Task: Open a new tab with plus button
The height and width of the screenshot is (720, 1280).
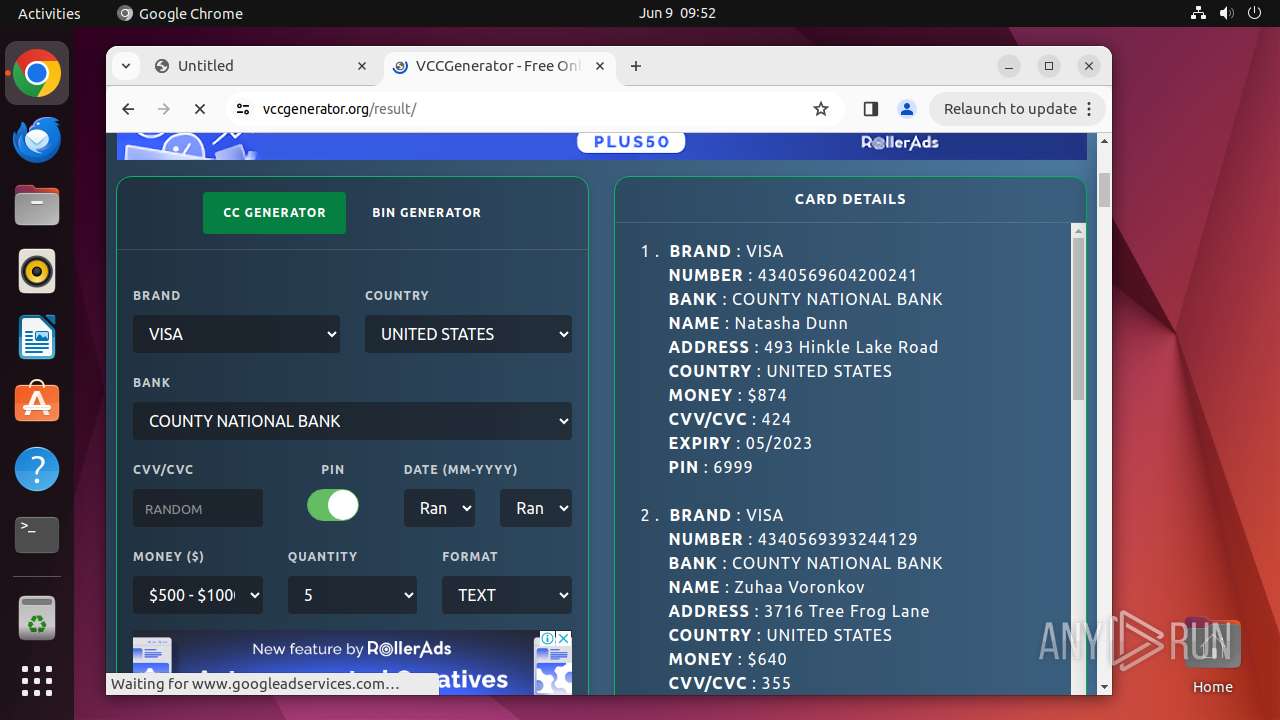Action: point(636,66)
